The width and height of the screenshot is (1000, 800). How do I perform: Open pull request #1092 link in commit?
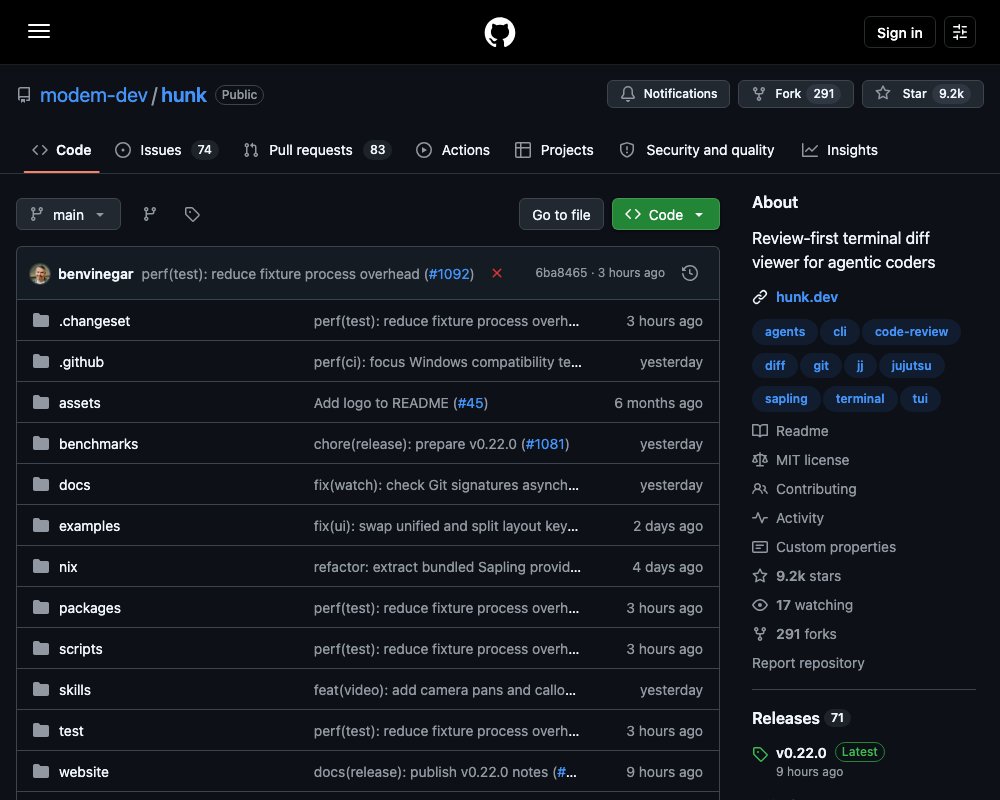pos(450,274)
